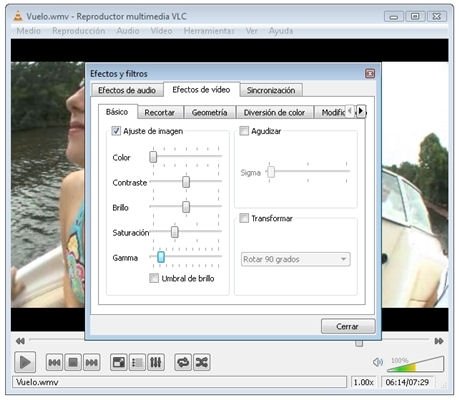Viewport: 459px width, 400px height.
Task: Open the Ayuda menu
Action: (281, 31)
